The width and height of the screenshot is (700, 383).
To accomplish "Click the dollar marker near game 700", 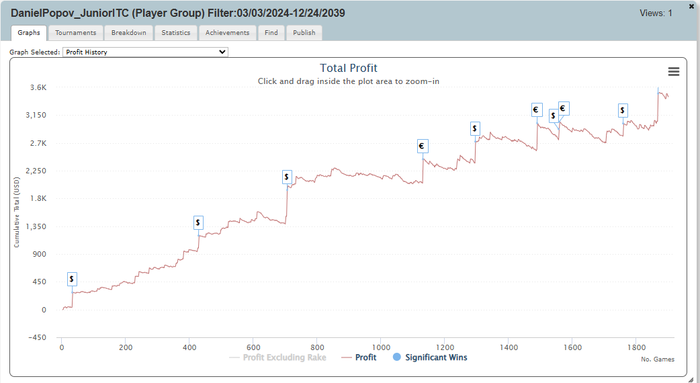I will click(287, 177).
